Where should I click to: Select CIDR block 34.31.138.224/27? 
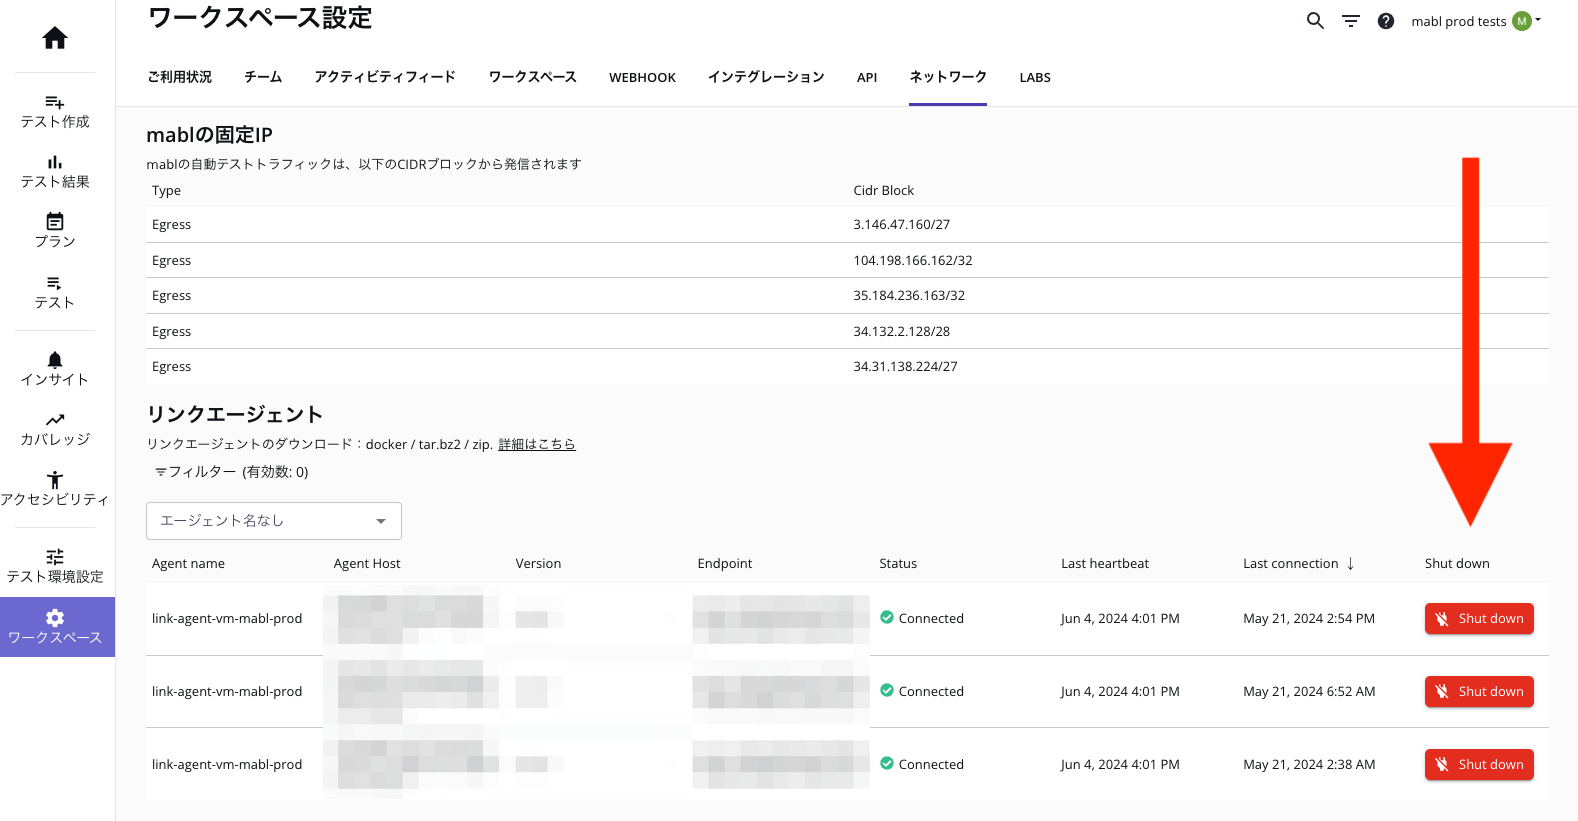click(x=905, y=367)
